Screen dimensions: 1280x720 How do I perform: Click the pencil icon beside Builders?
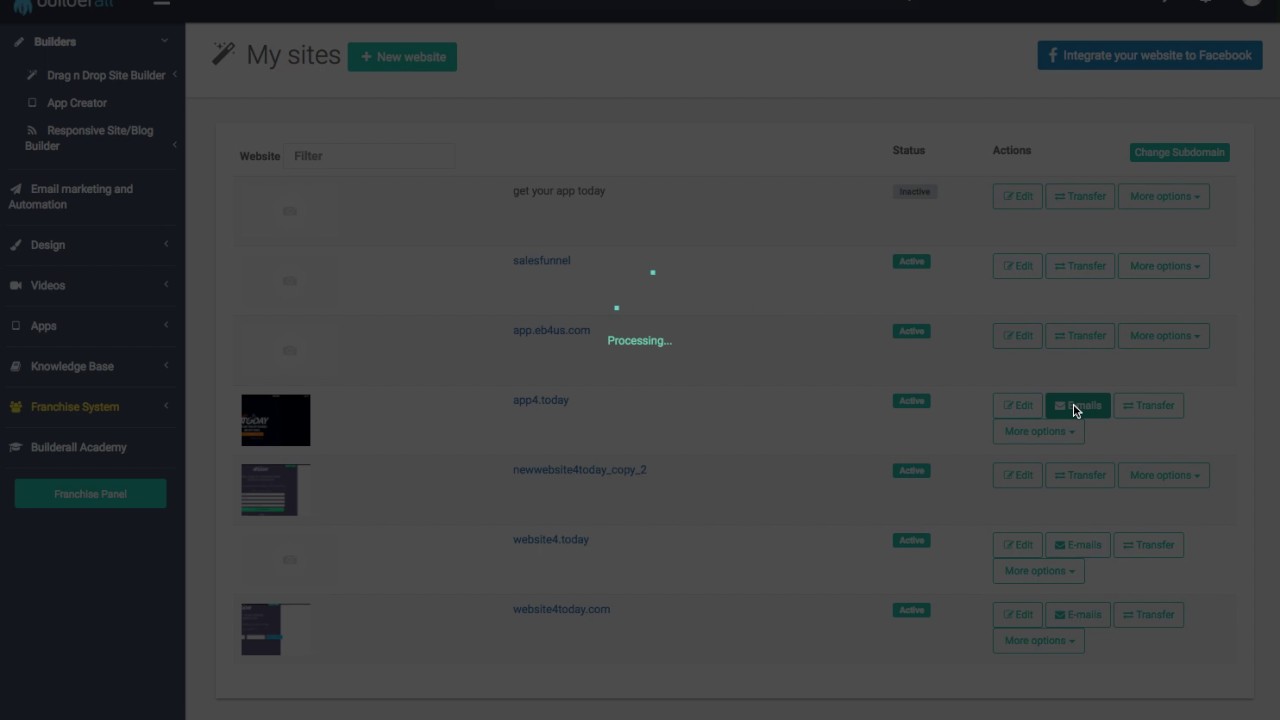[x=19, y=42]
